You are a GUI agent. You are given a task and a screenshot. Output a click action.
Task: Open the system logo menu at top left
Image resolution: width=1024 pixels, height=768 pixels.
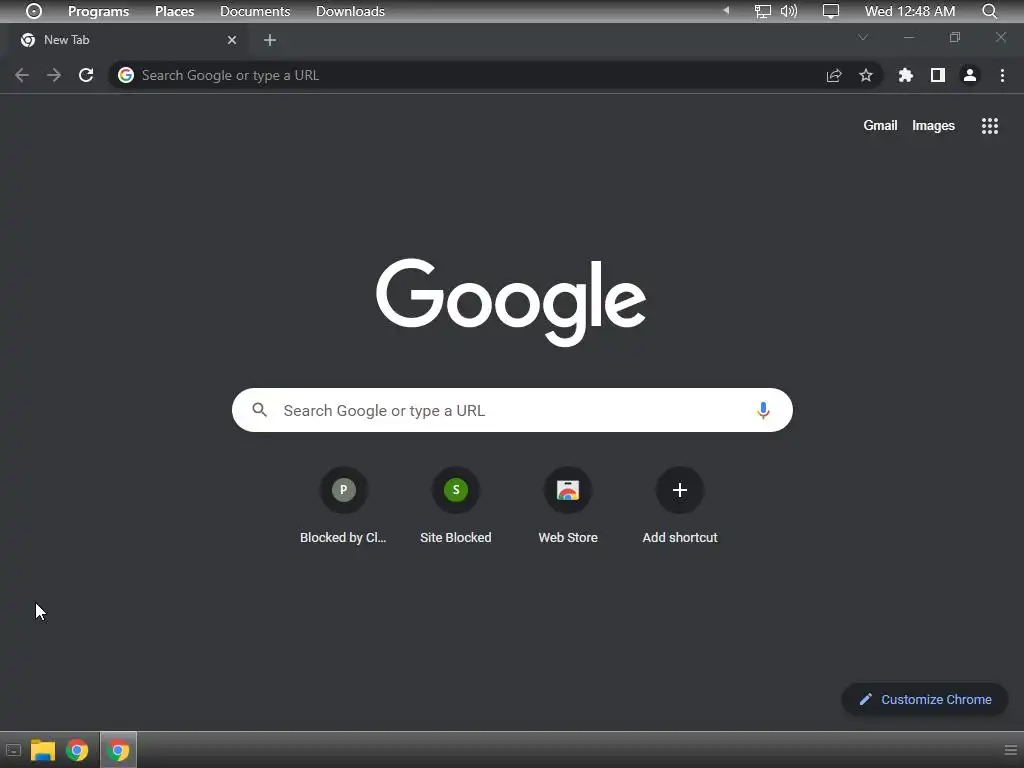(x=33, y=11)
